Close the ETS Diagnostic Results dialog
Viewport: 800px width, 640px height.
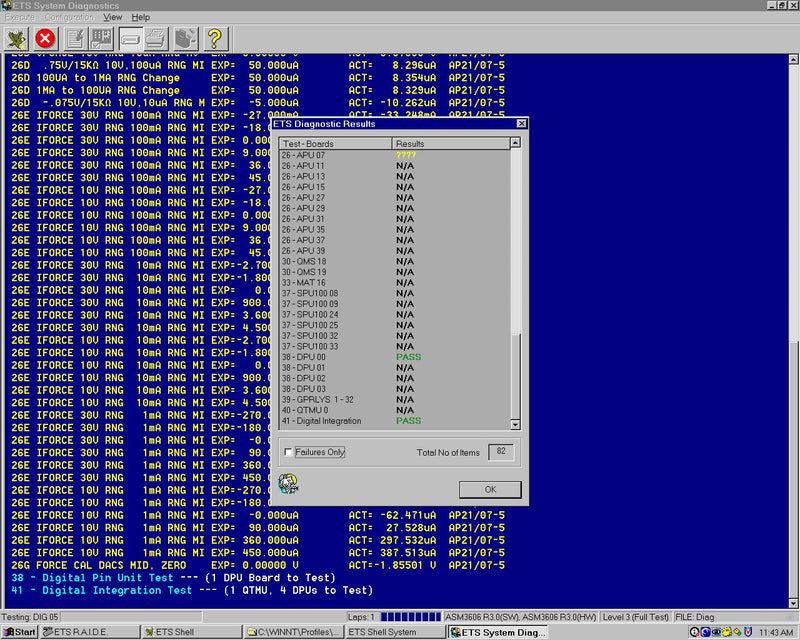tap(518, 124)
